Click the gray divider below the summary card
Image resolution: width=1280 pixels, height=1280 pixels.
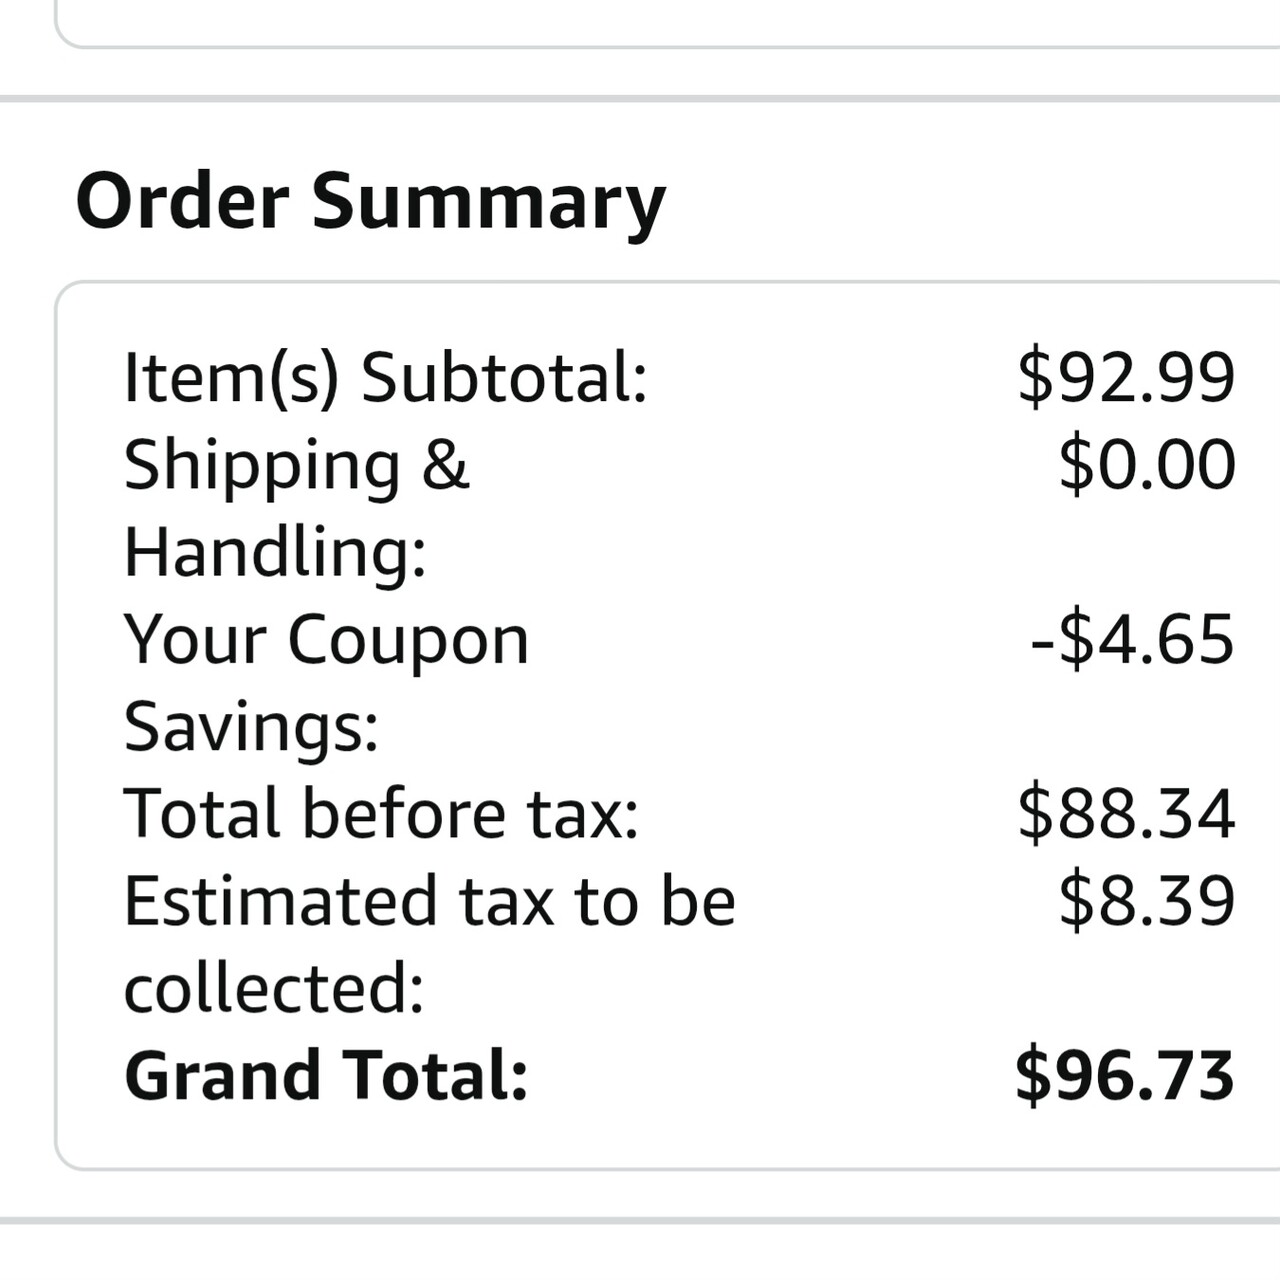pos(640,1220)
